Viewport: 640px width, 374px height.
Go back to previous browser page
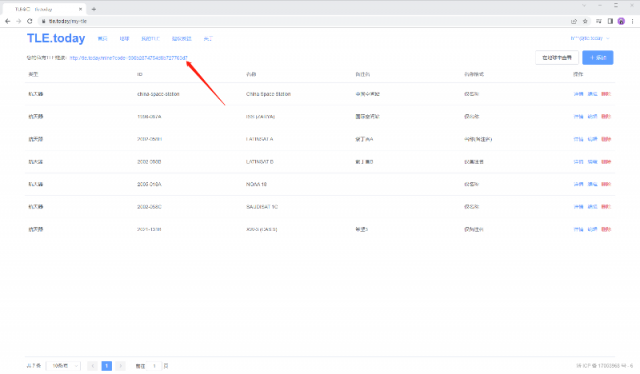point(7,21)
